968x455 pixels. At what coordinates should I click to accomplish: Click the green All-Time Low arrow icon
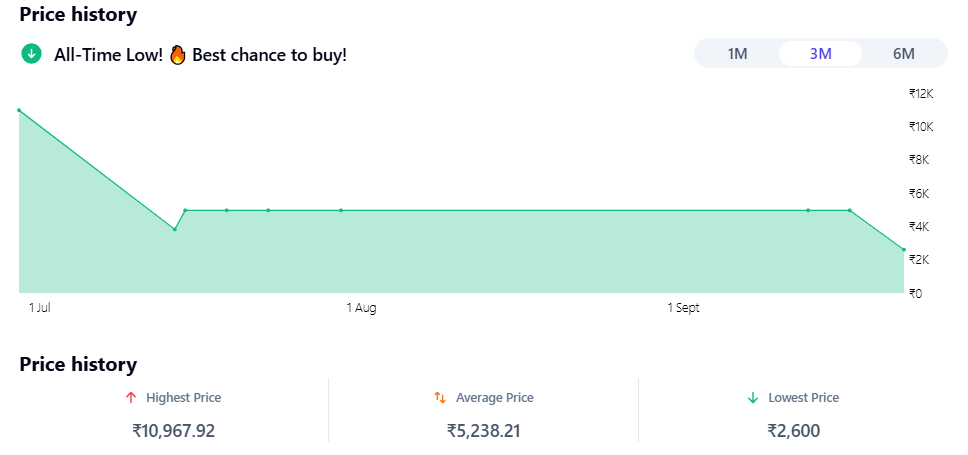(x=31, y=54)
